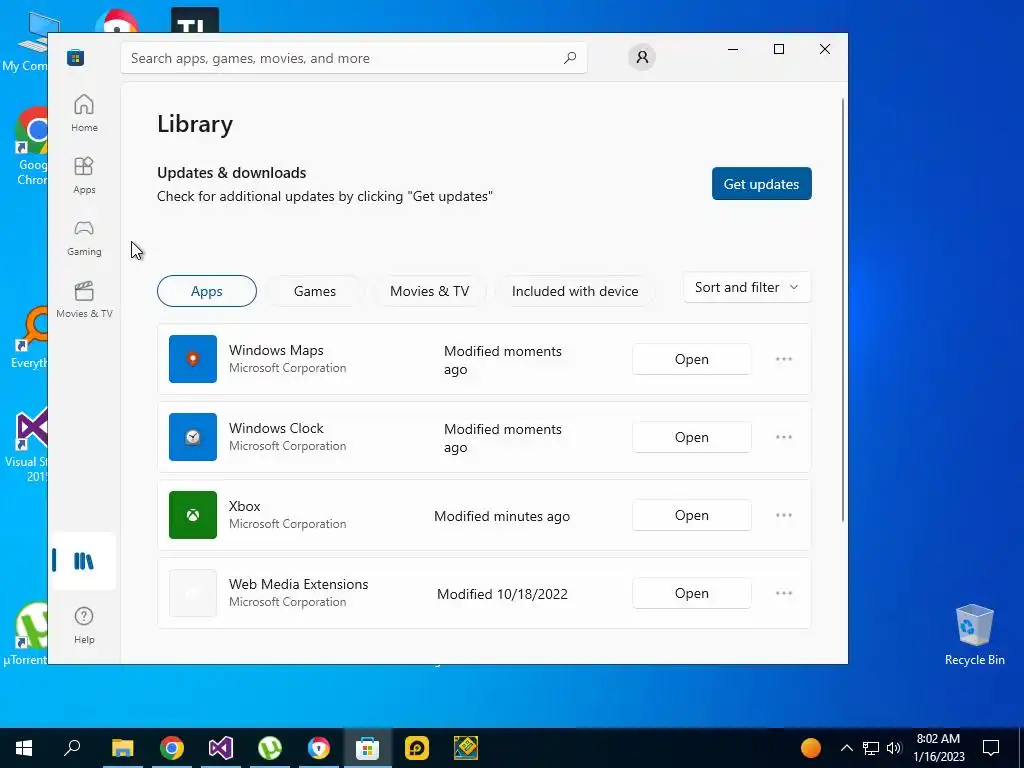
Task: Click the Microsoft Store taskbar icon
Action: [368, 748]
